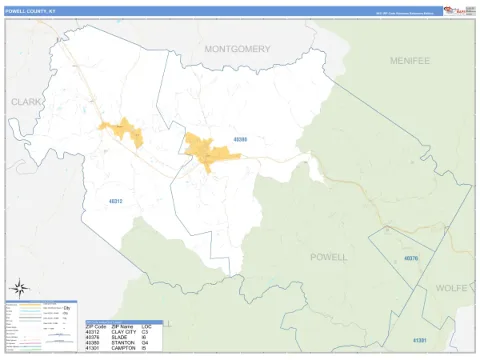Click the WOLFE county label

(x=451, y=288)
